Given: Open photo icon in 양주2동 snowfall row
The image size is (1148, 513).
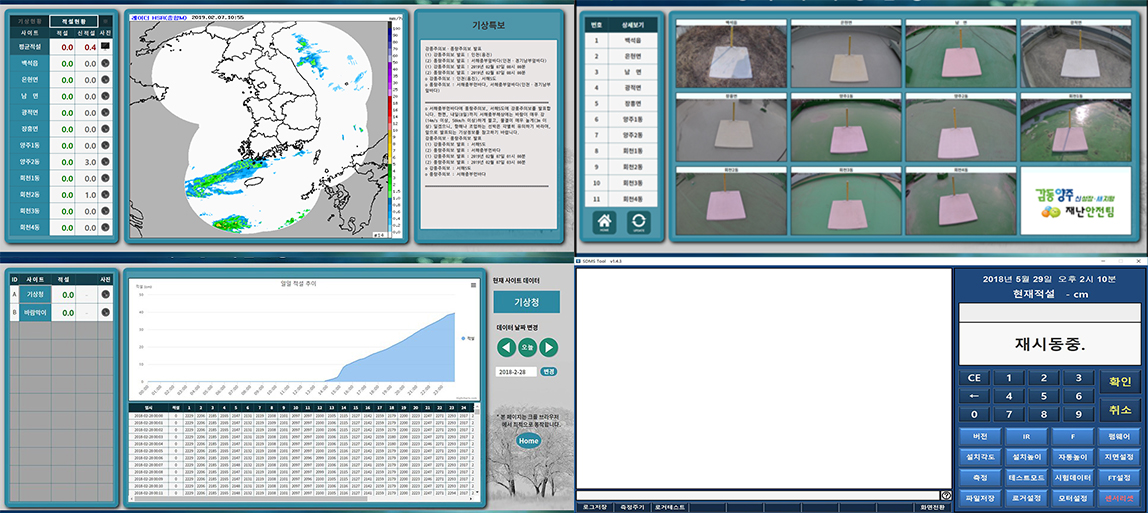Looking at the screenshot, I should pyautogui.click(x=105, y=162).
